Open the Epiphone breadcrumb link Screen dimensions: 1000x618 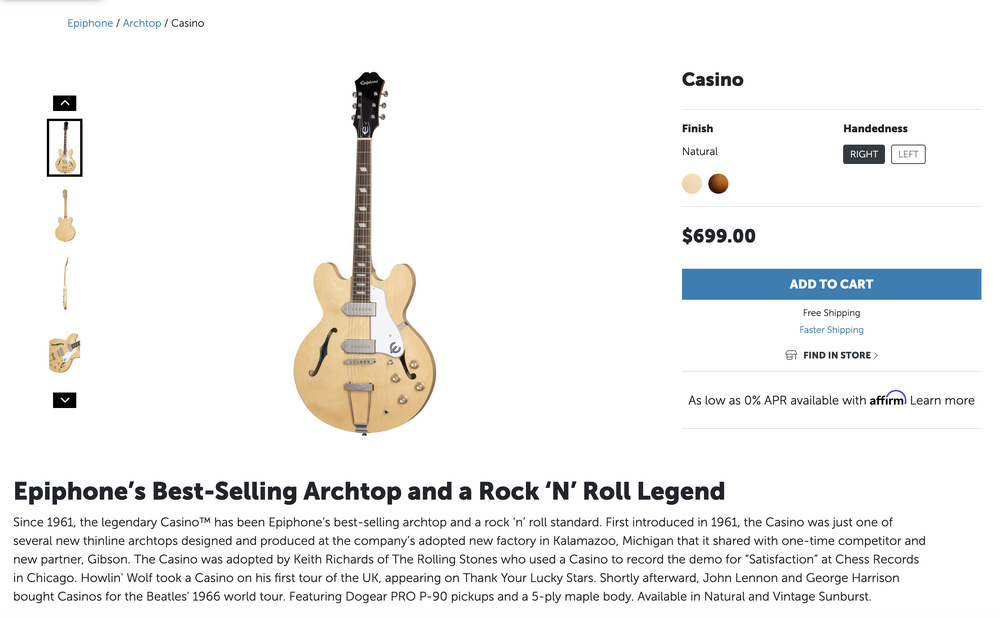pyautogui.click(x=90, y=23)
